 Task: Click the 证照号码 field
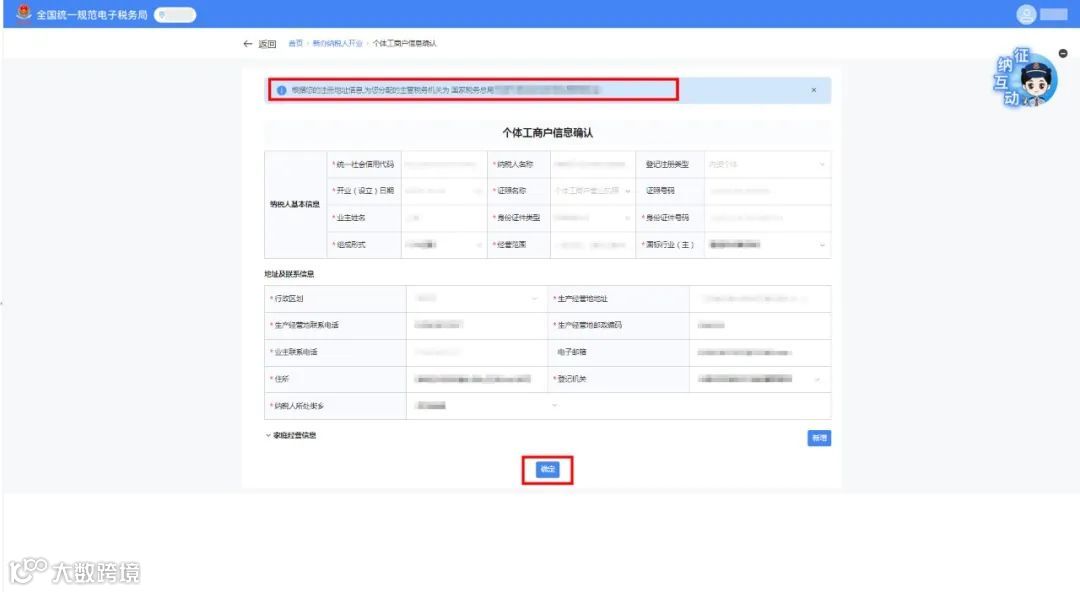click(x=767, y=191)
